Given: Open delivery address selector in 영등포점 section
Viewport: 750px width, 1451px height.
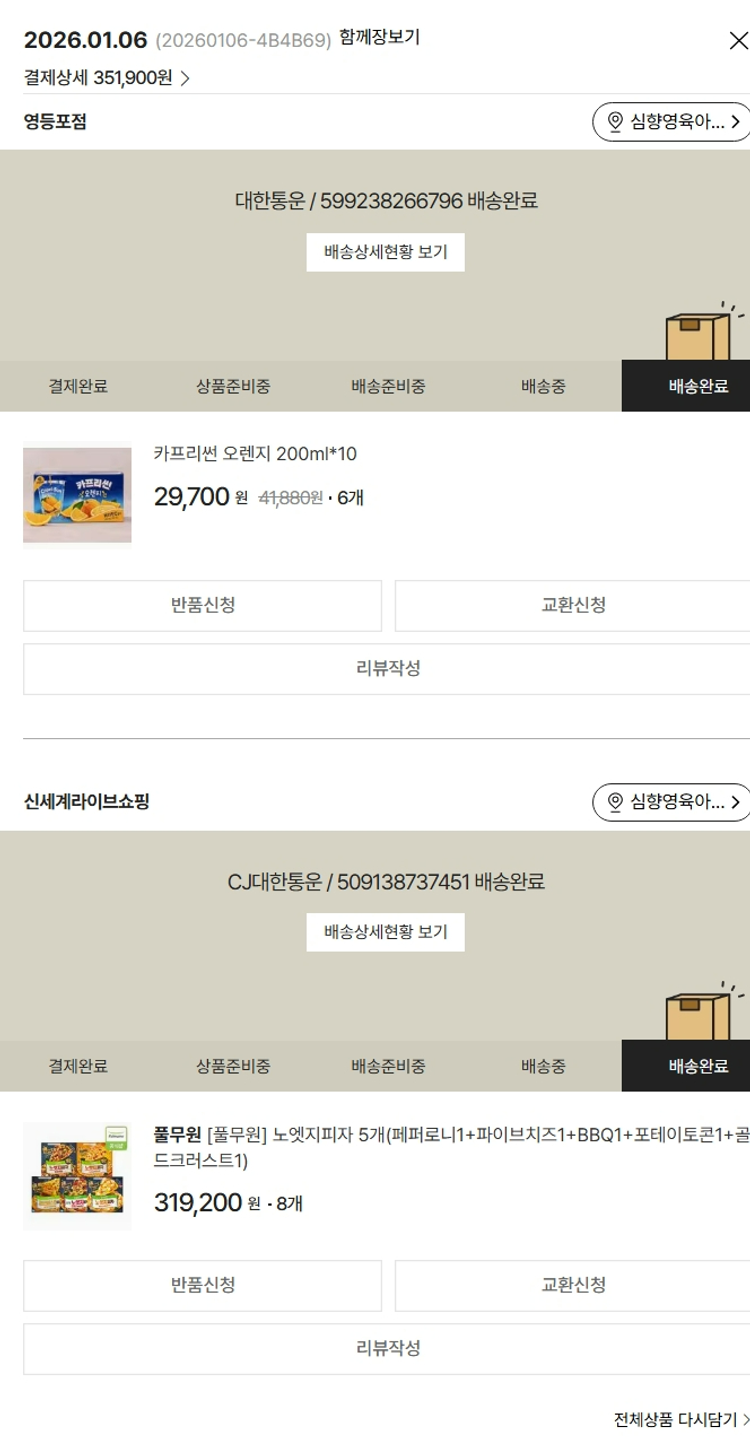Looking at the screenshot, I should (x=671, y=122).
